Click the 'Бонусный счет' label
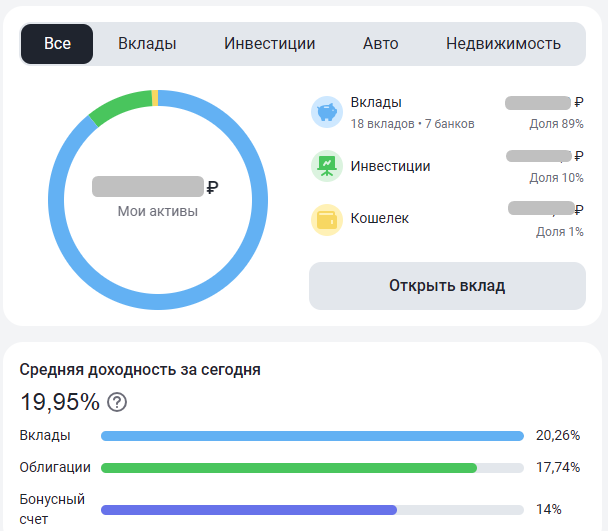 (52, 509)
